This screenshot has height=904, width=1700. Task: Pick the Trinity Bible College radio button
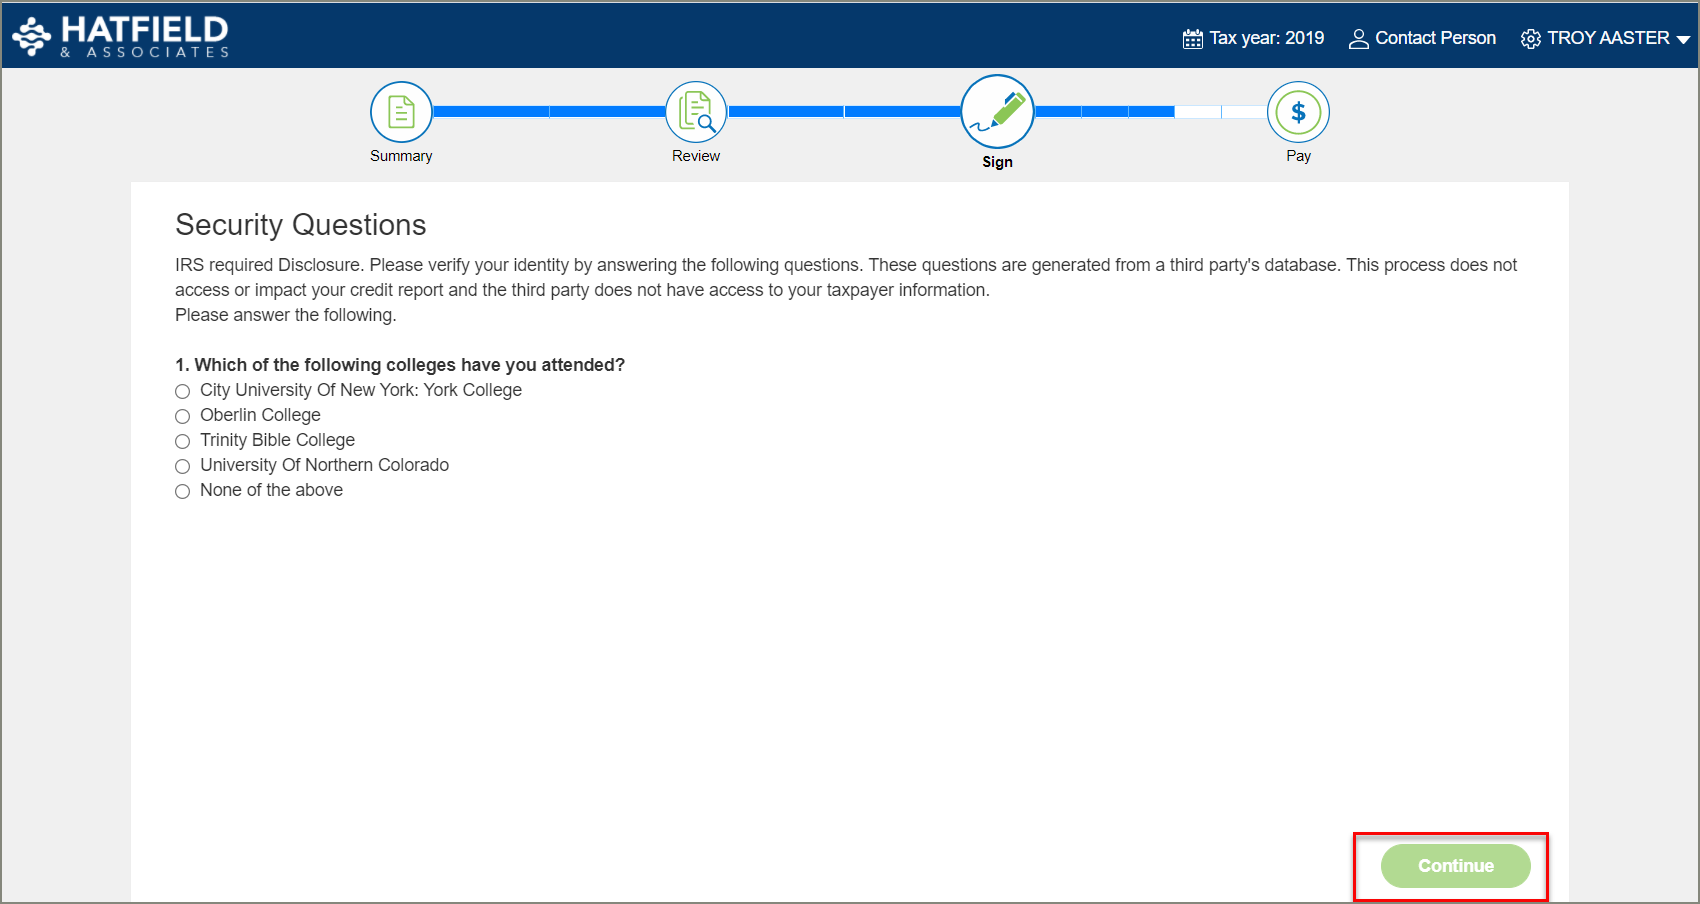[182, 441]
